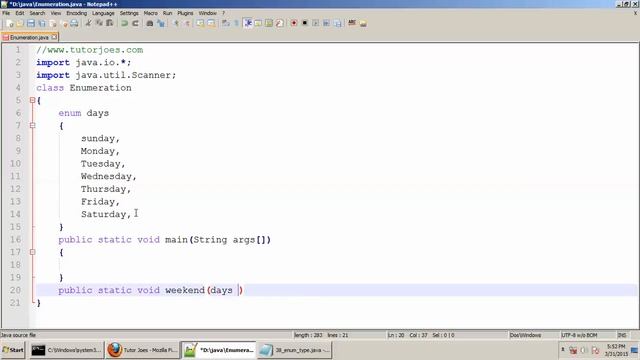
Task: Click the Paste toolbar icon
Action: [x=109, y=23]
